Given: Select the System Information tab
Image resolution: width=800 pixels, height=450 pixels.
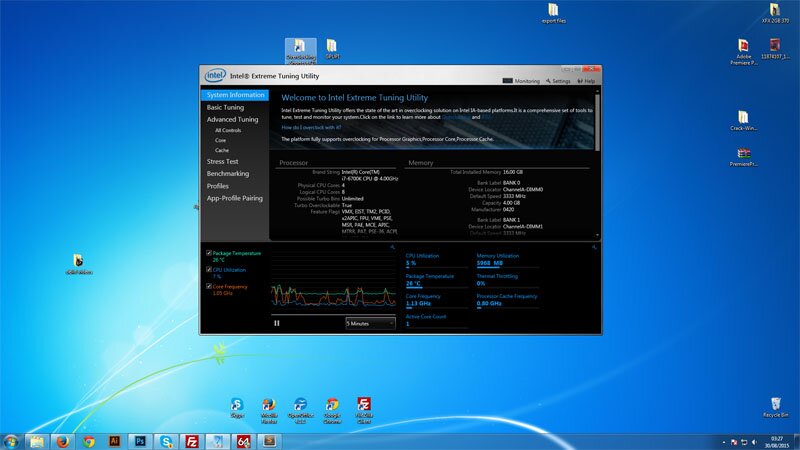Looking at the screenshot, I should click(235, 95).
